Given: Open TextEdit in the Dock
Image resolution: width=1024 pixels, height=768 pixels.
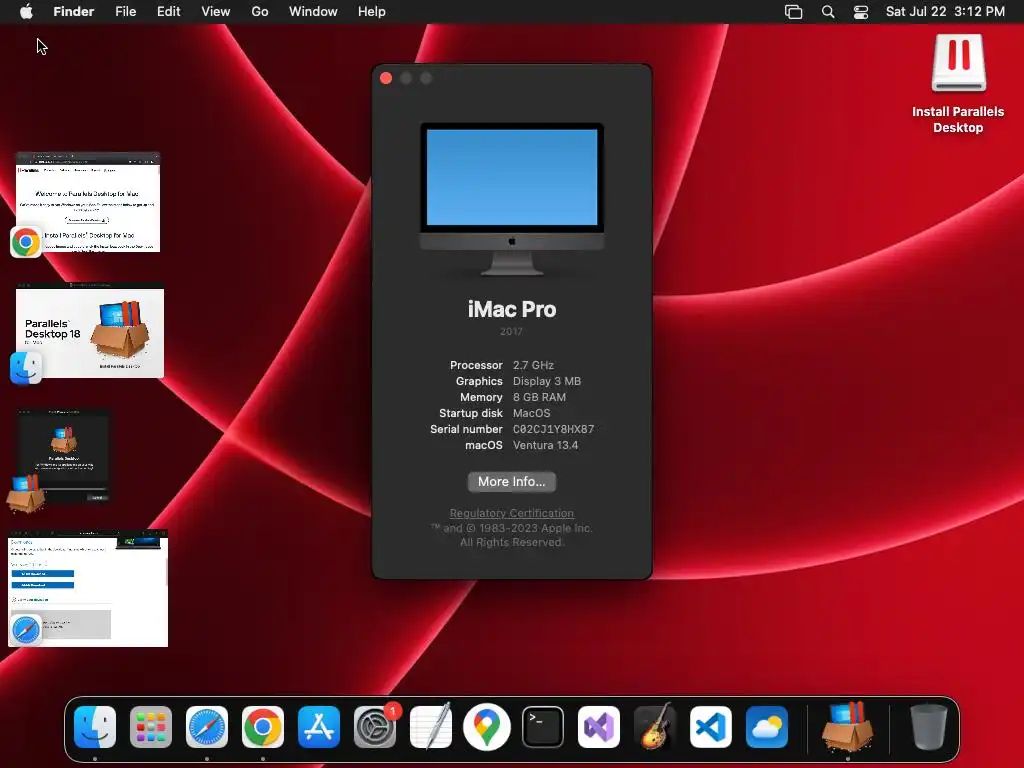Looking at the screenshot, I should [x=431, y=727].
